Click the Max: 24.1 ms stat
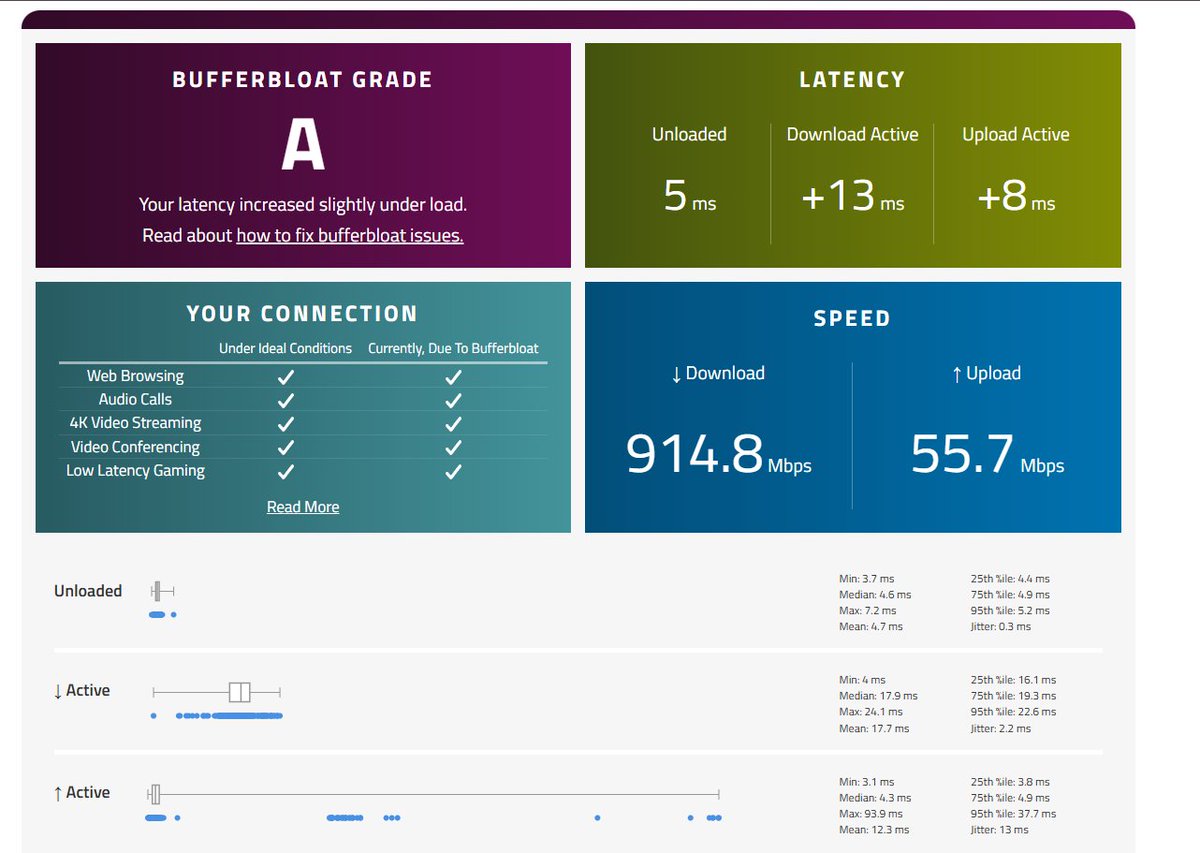Image resolution: width=1200 pixels, height=853 pixels. (871, 712)
